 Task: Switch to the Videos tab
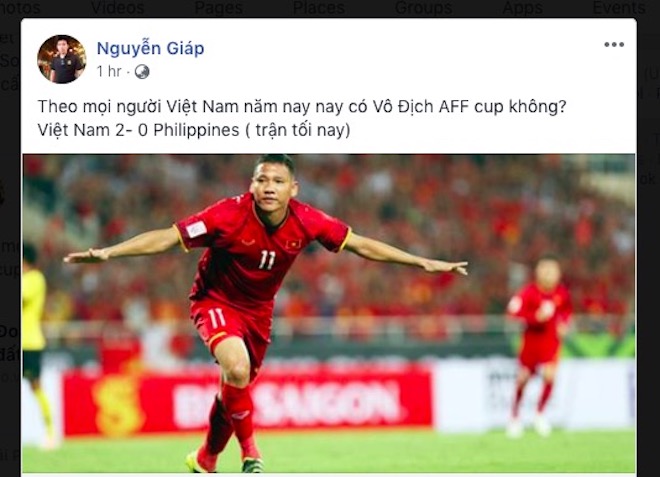pyautogui.click(x=117, y=8)
